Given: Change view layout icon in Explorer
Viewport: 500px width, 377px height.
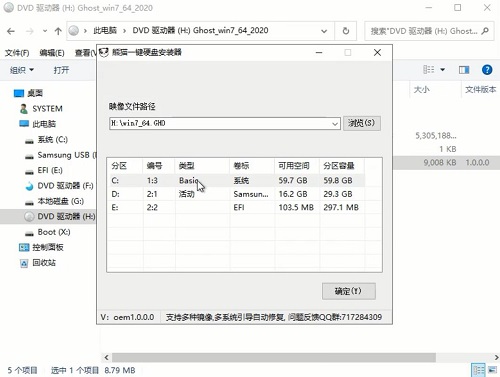Looking at the screenshot, I should tap(429, 69).
